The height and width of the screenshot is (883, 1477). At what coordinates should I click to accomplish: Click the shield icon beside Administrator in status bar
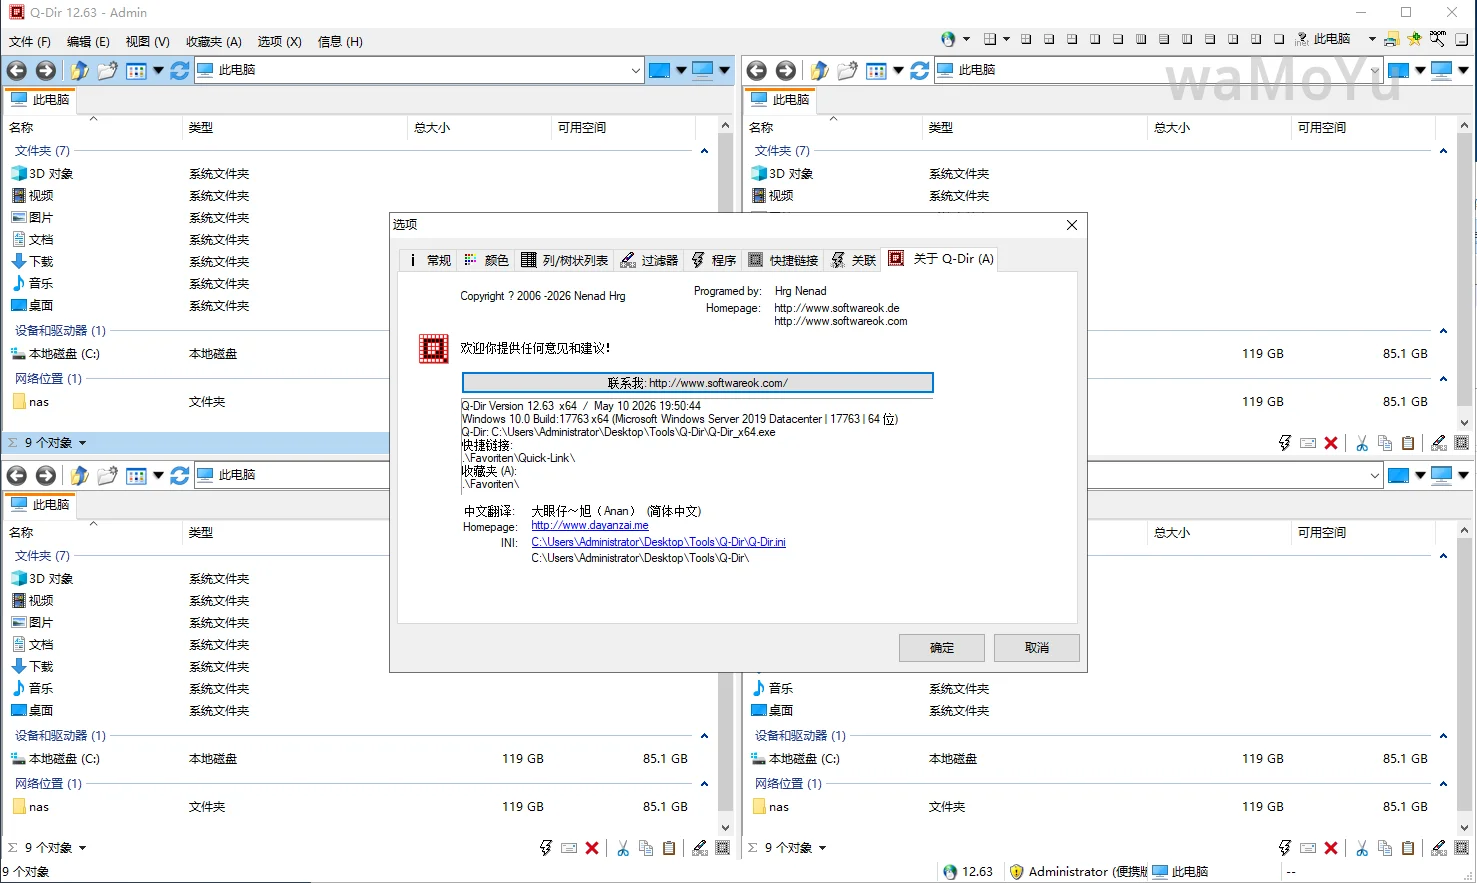point(1017,872)
